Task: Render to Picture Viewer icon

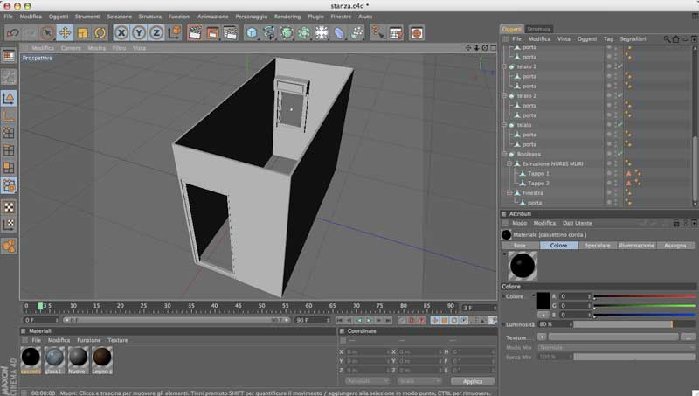Action: (213, 33)
